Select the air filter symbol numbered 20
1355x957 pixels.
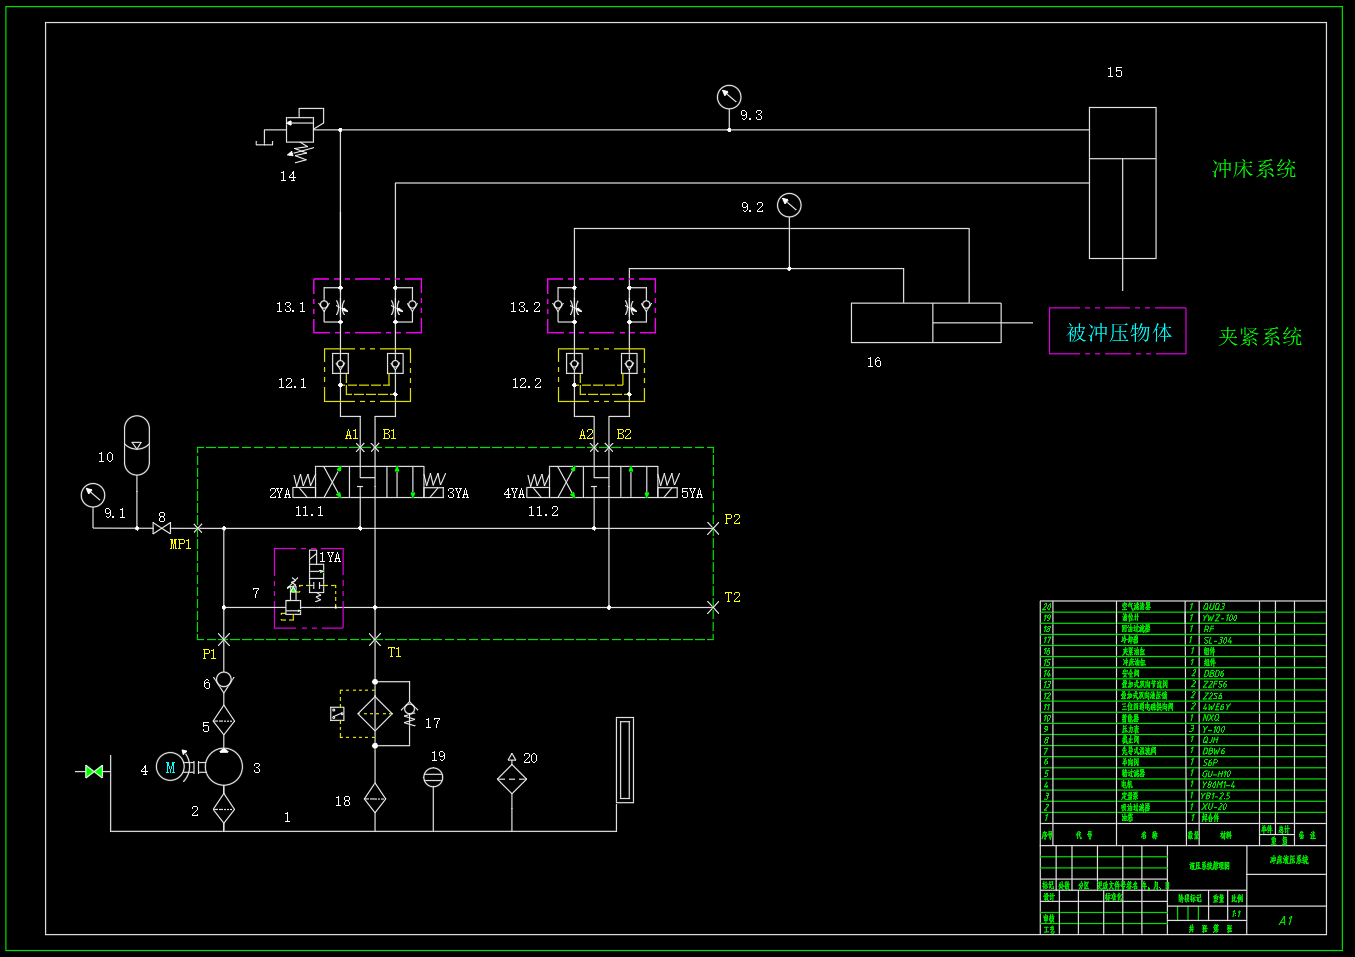point(512,775)
